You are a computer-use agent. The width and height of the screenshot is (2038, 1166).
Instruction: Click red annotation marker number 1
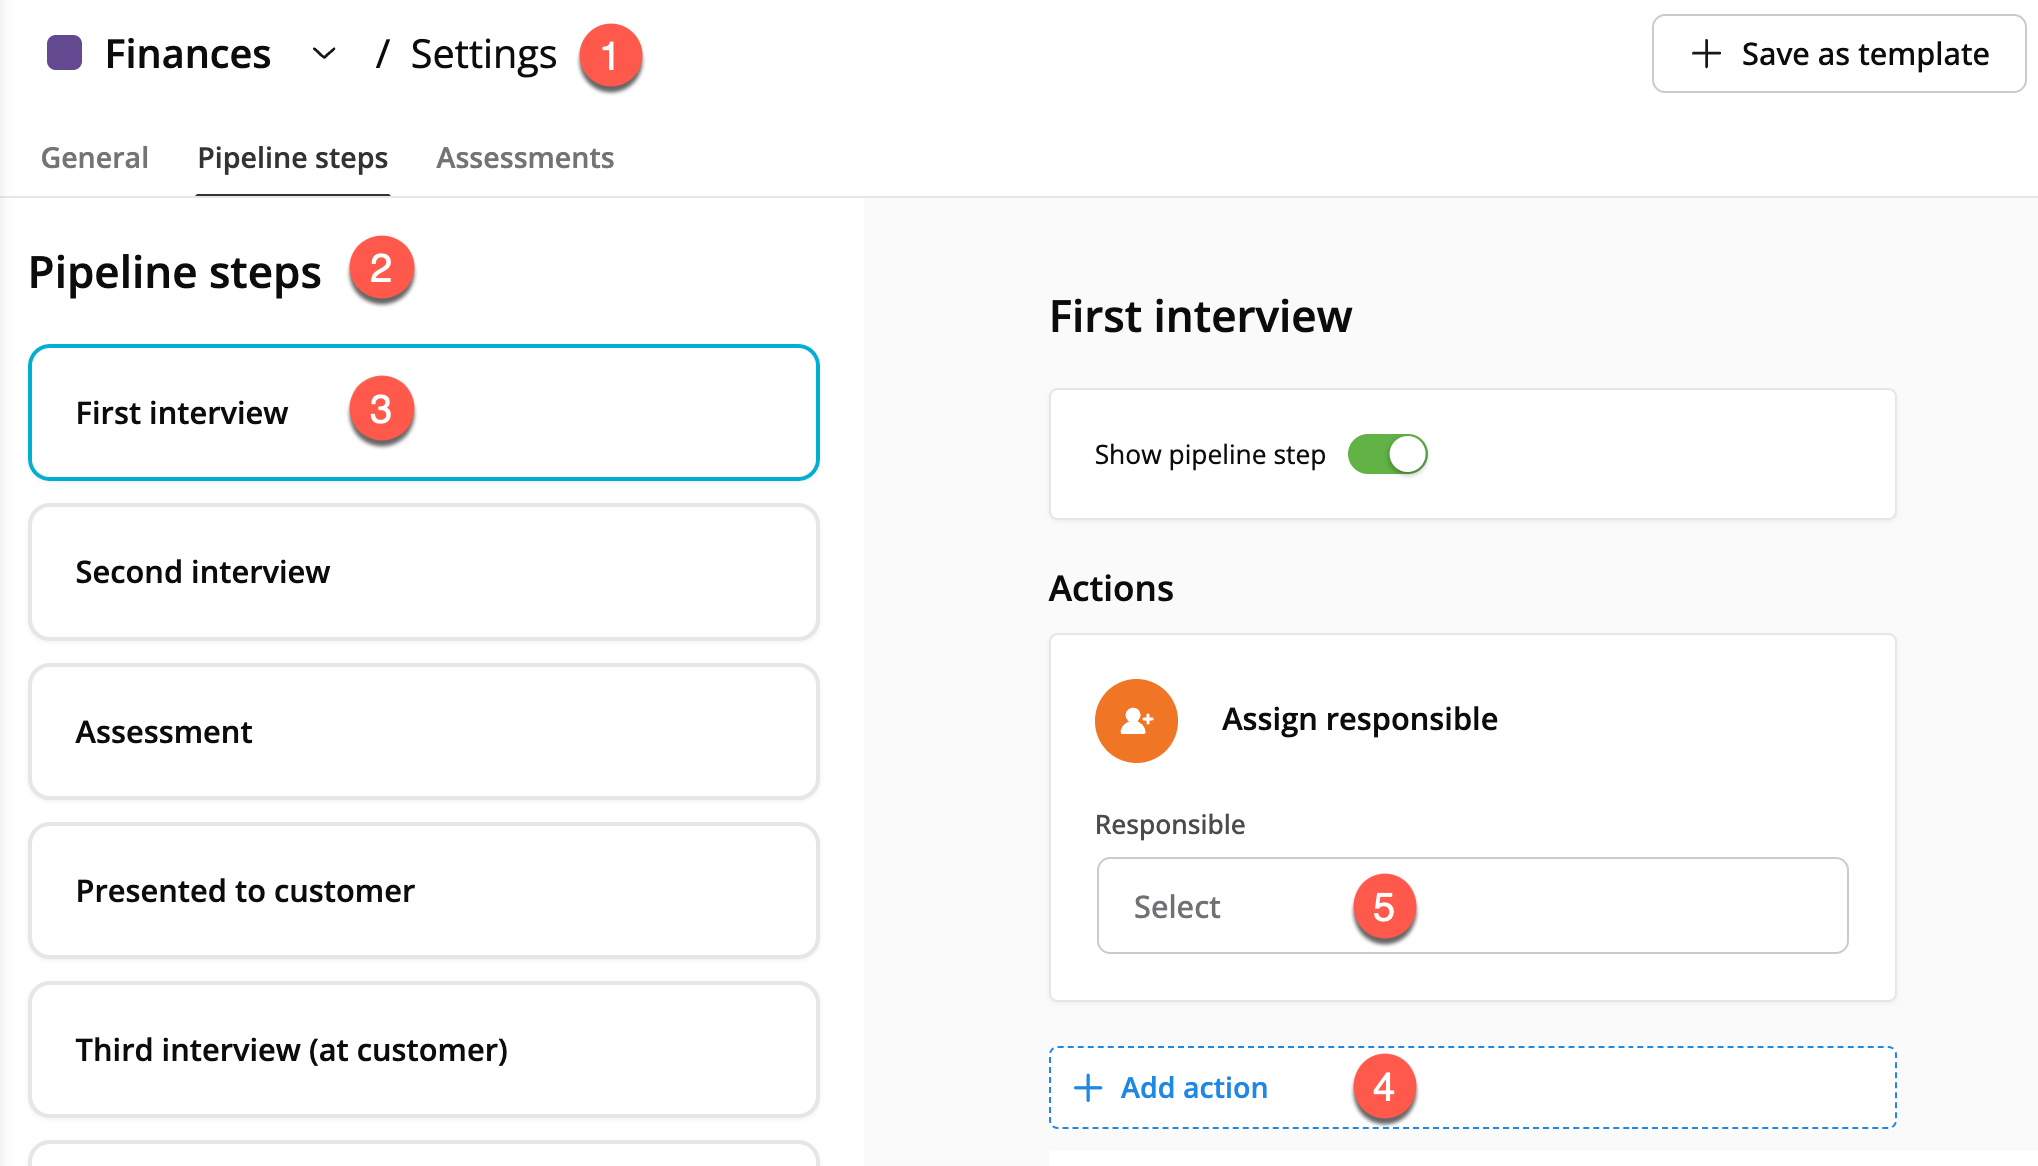(x=609, y=56)
